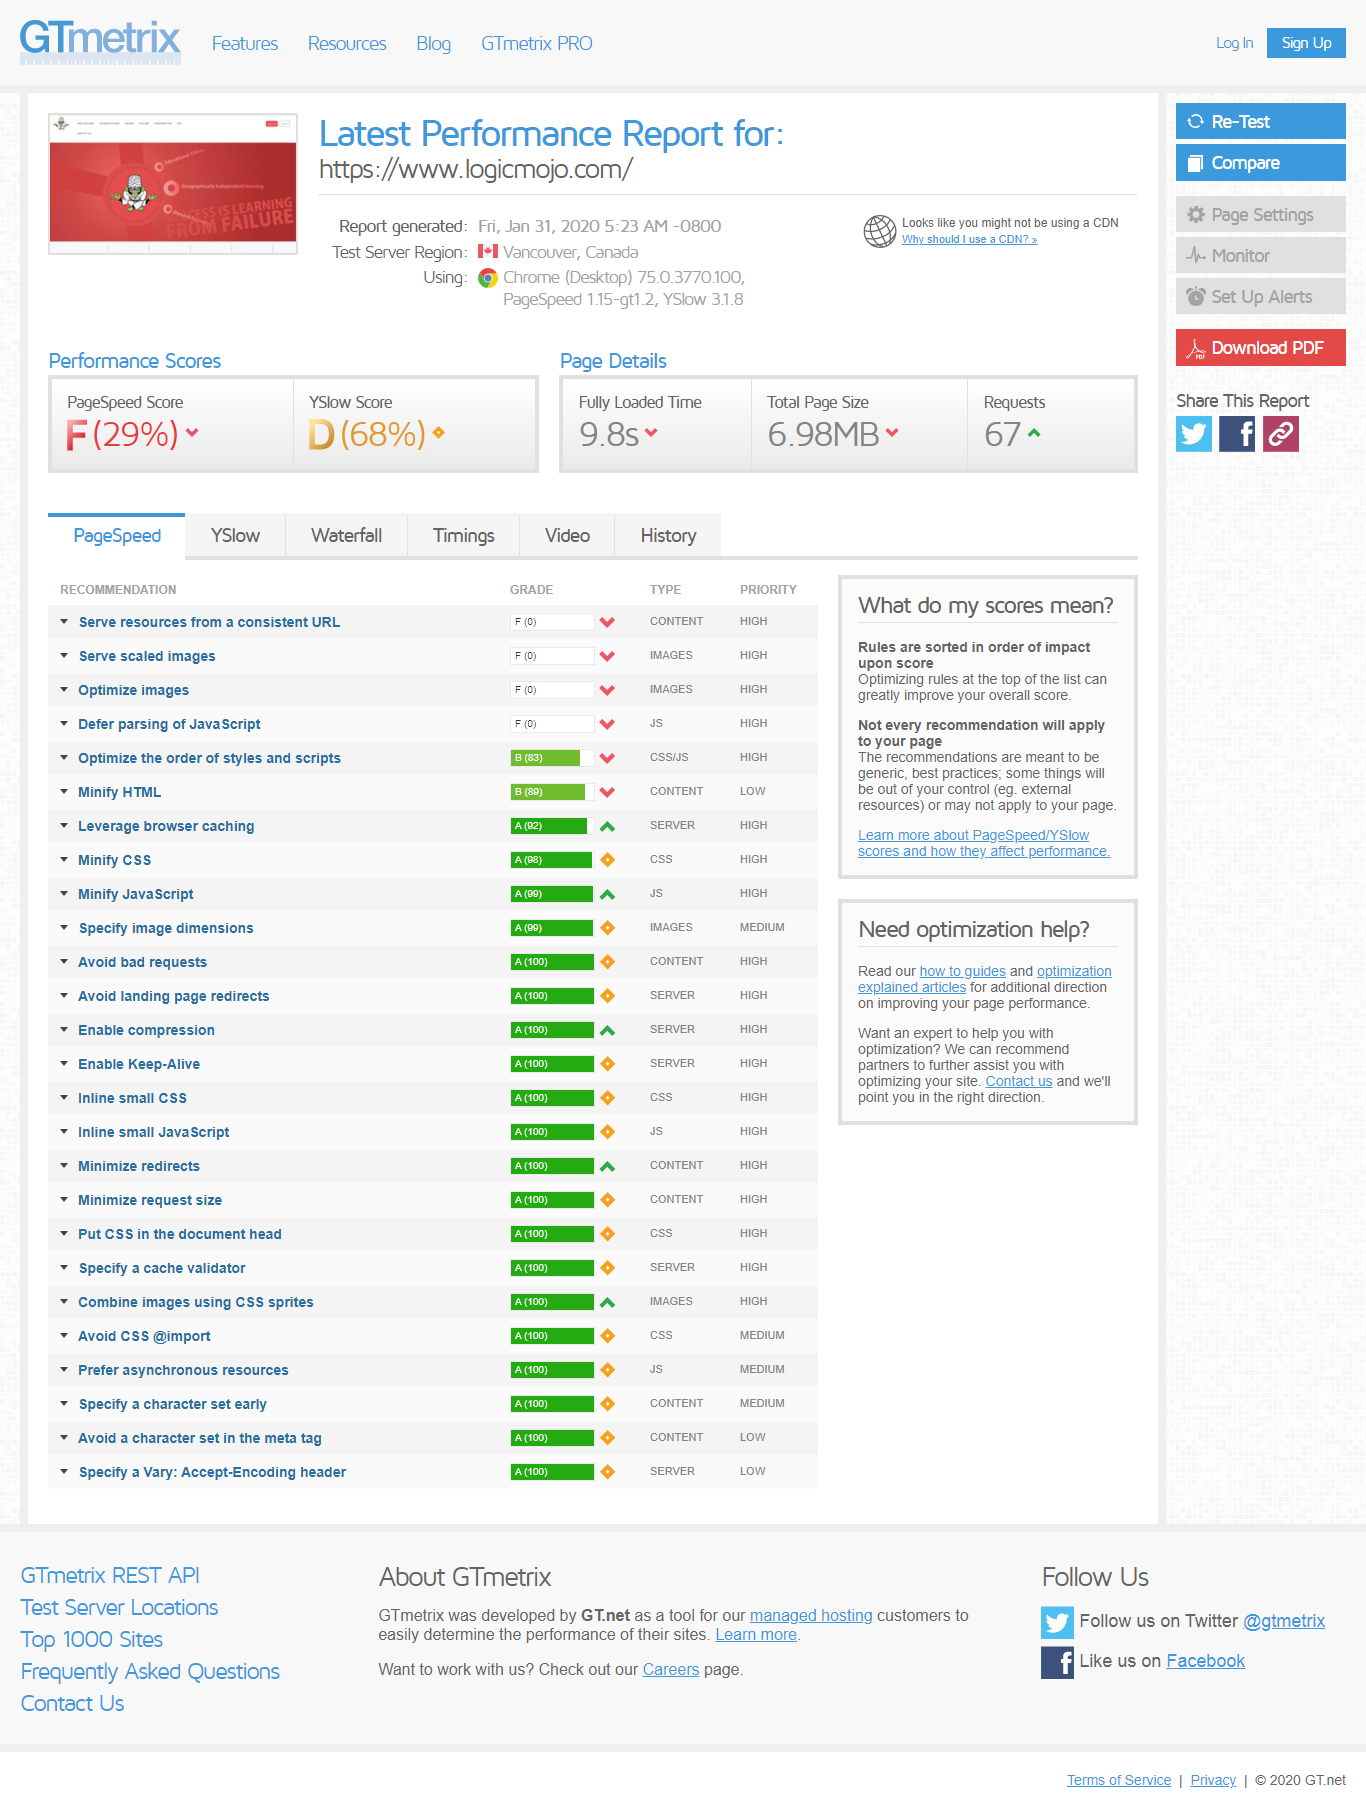Open Page Settings
Screen dimensions: 1366x1808
click(1260, 214)
